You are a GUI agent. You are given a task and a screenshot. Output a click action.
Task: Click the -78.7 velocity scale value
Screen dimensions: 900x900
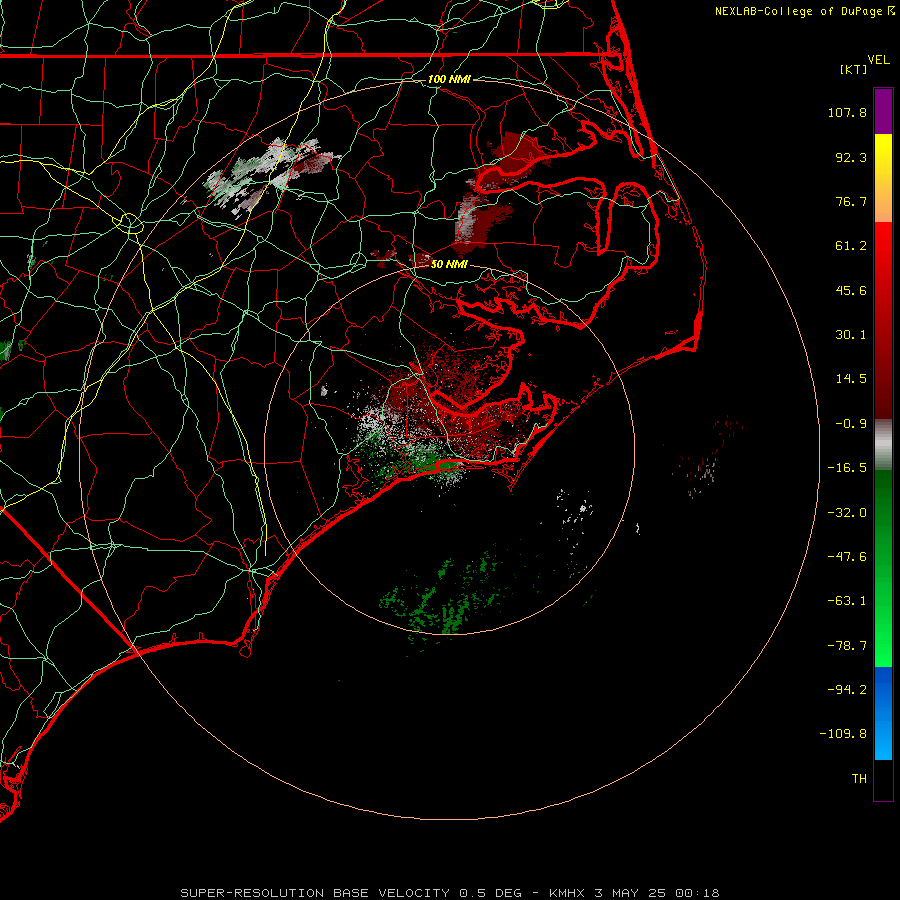click(847, 646)
